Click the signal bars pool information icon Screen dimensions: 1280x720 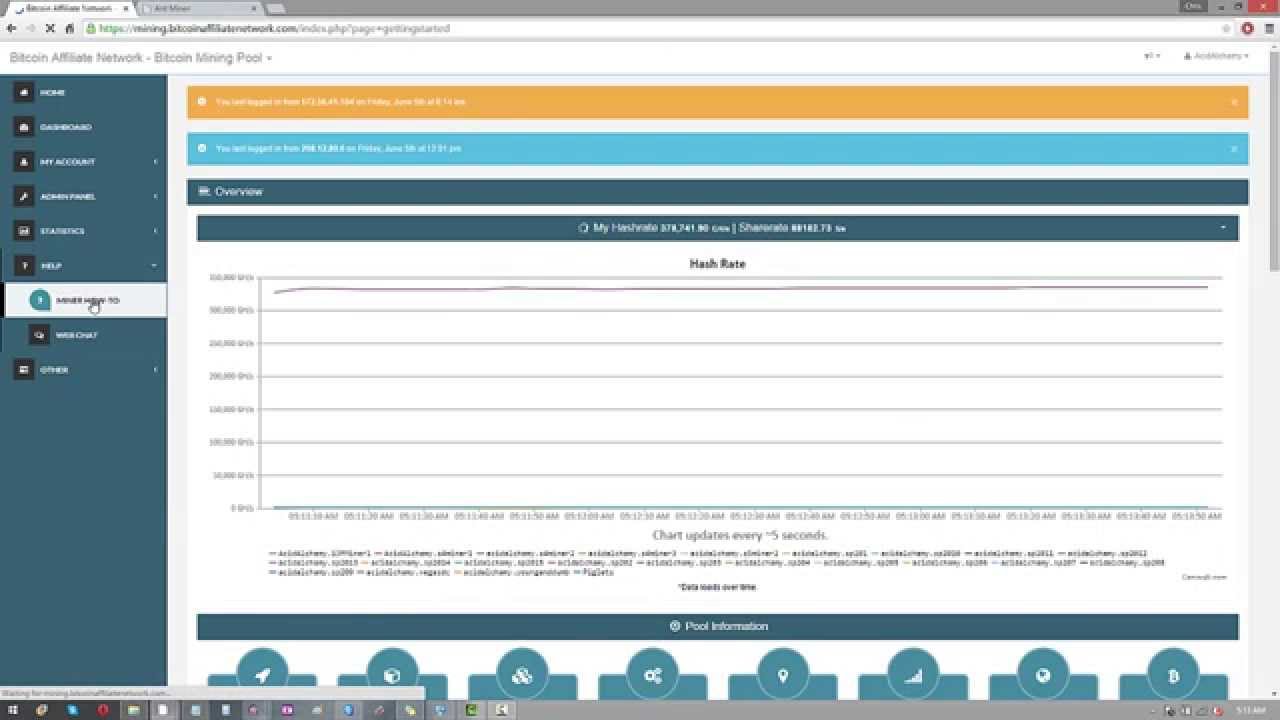913,675
